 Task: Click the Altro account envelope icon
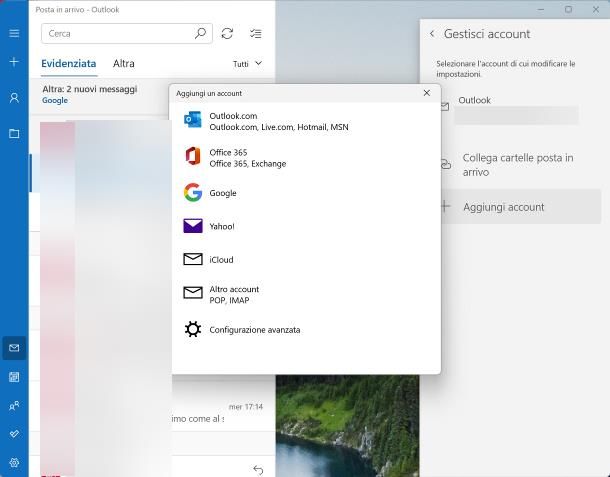pyautogui.click(x=193, y=293)
